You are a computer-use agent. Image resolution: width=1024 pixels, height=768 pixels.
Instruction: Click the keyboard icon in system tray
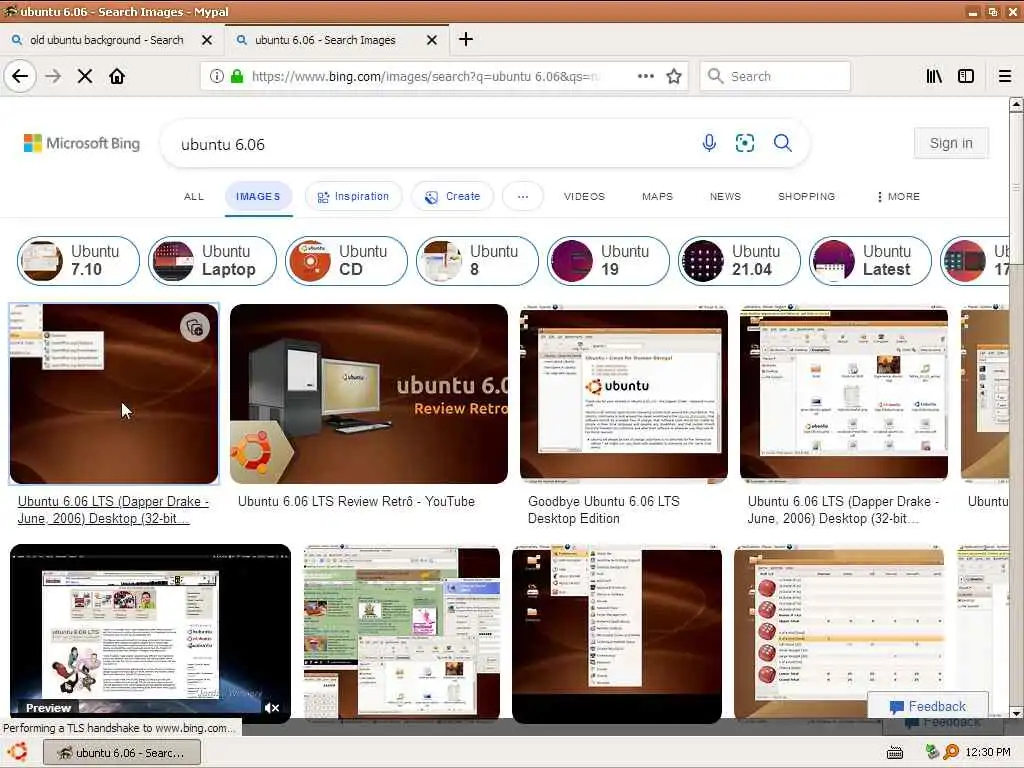coord(895,753)
